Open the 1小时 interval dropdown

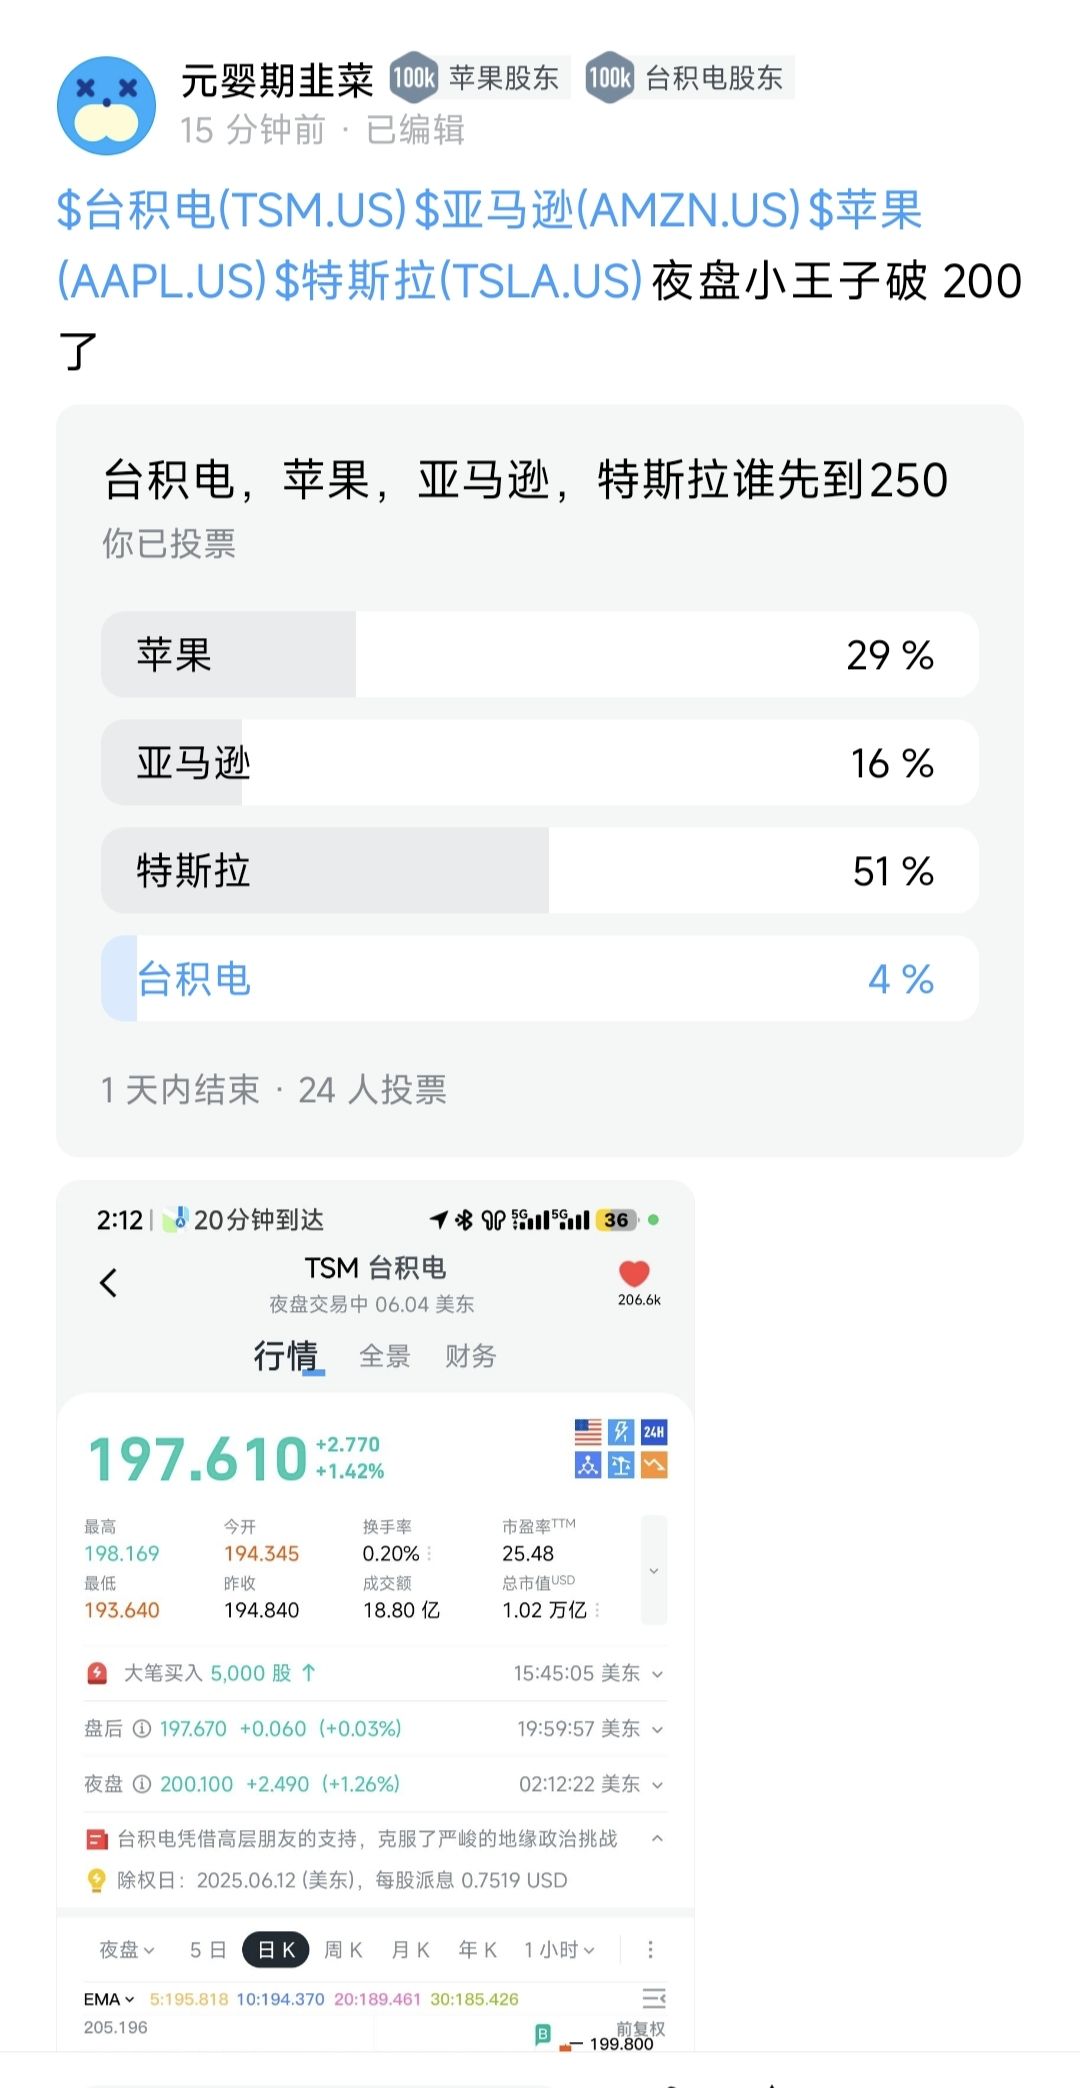coord(559,1950)
